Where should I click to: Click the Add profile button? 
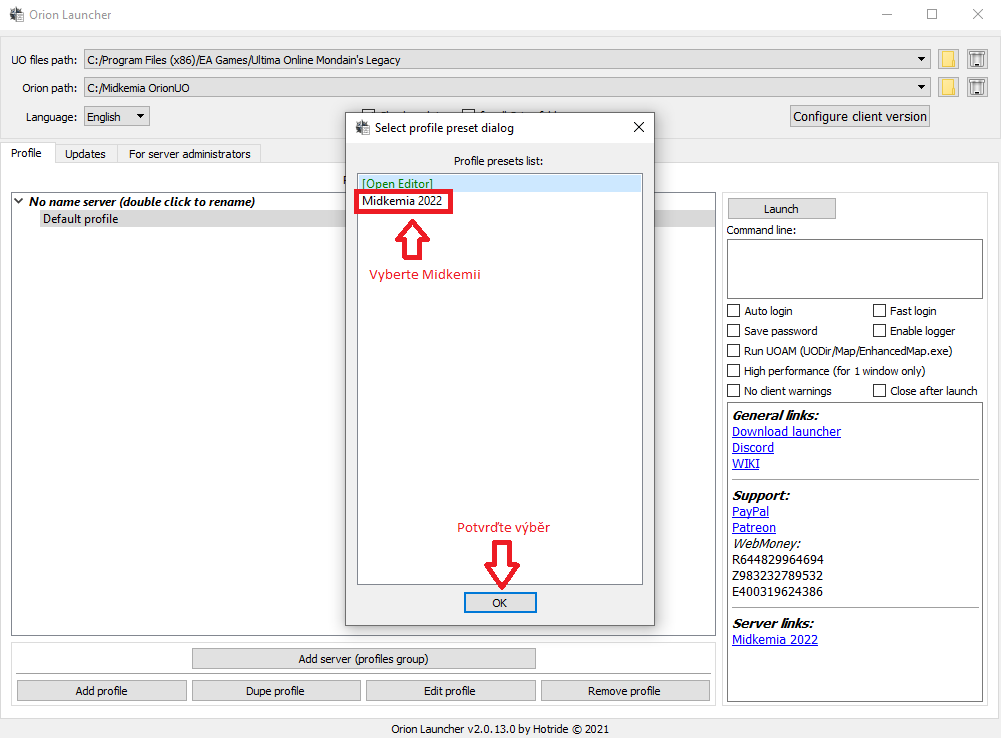pos(102,691)
